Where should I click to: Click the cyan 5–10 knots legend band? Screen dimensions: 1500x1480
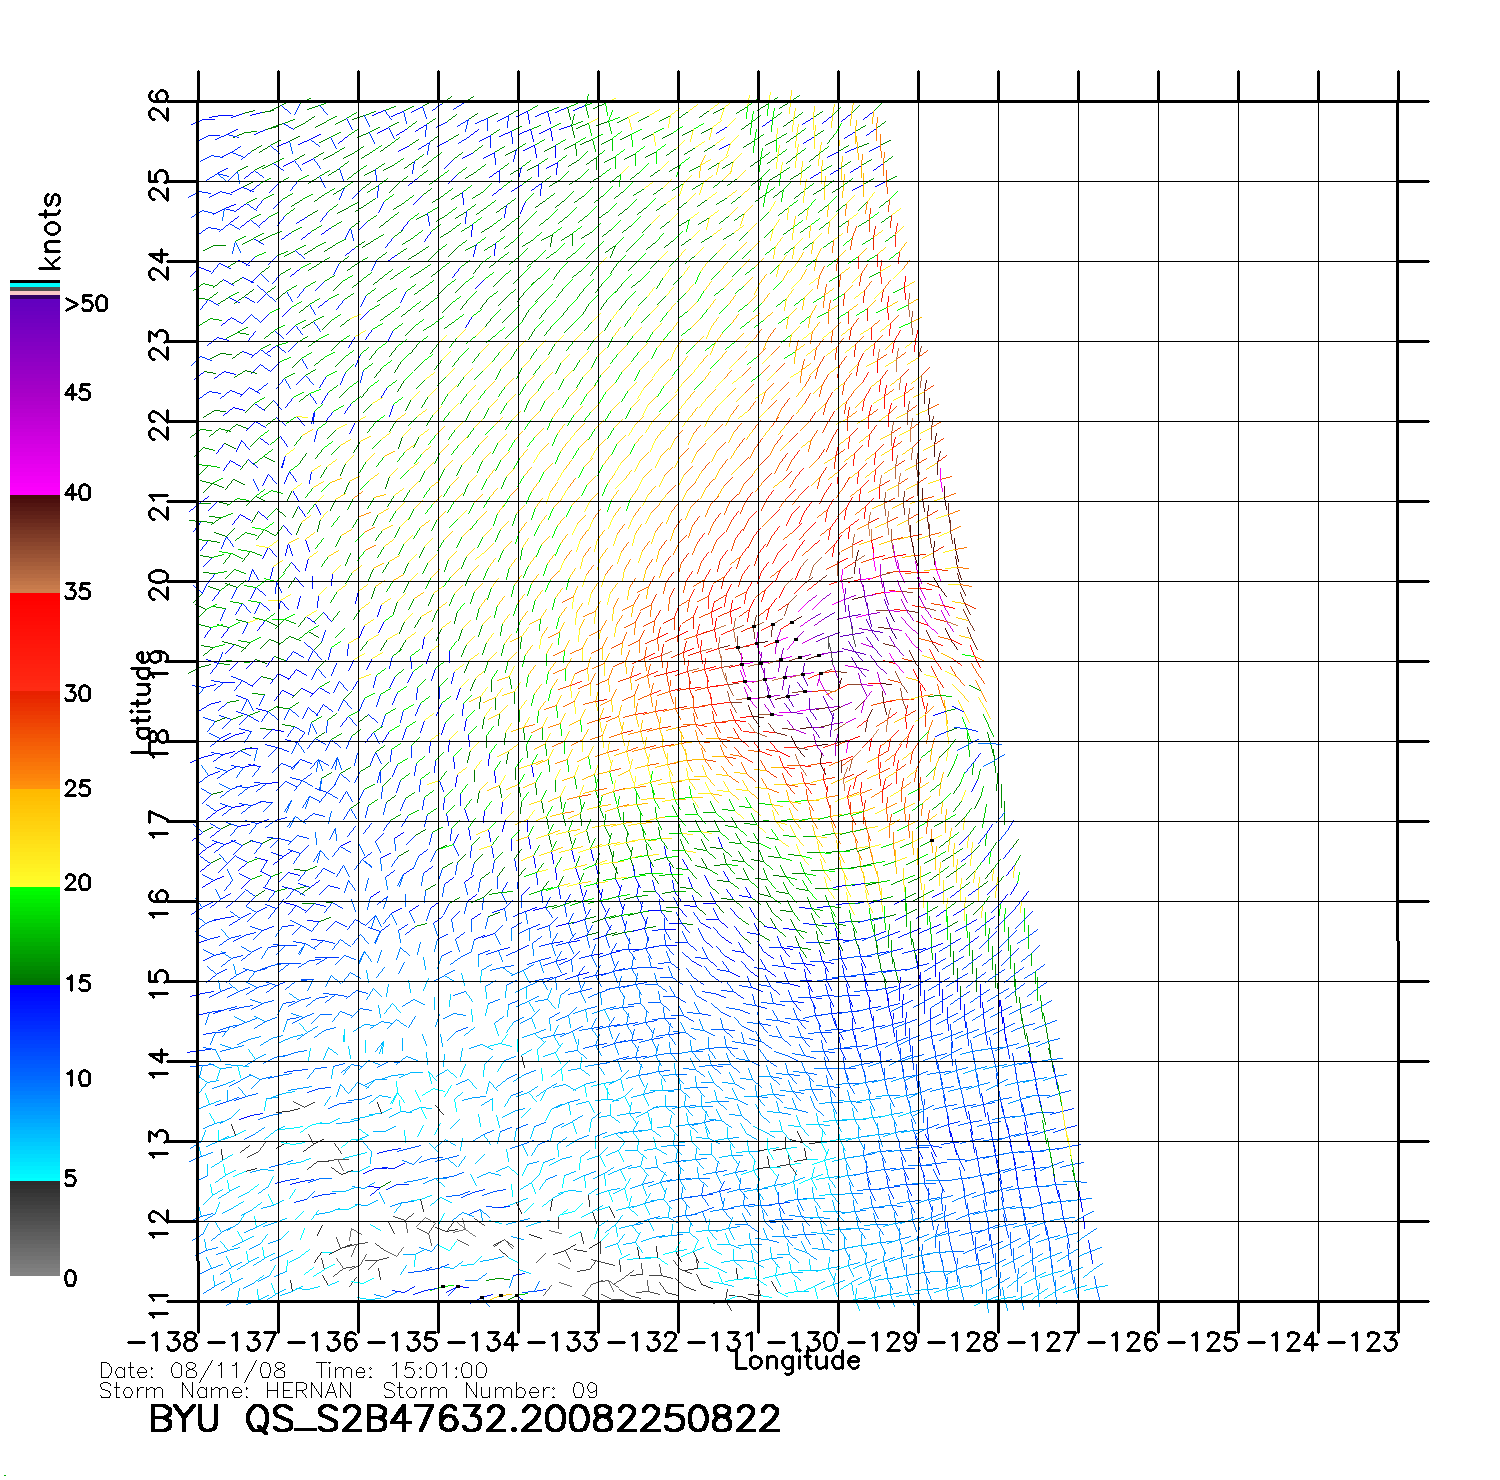(34, 1130)
